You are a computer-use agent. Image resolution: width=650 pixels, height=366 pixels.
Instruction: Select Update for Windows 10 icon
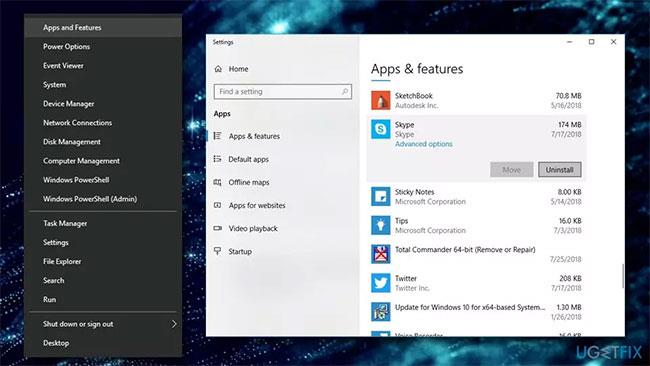(381, 312)
